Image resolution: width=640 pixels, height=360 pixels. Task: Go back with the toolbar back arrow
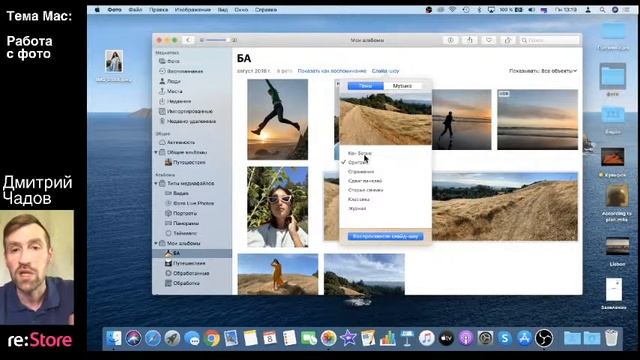coord(188,40)
